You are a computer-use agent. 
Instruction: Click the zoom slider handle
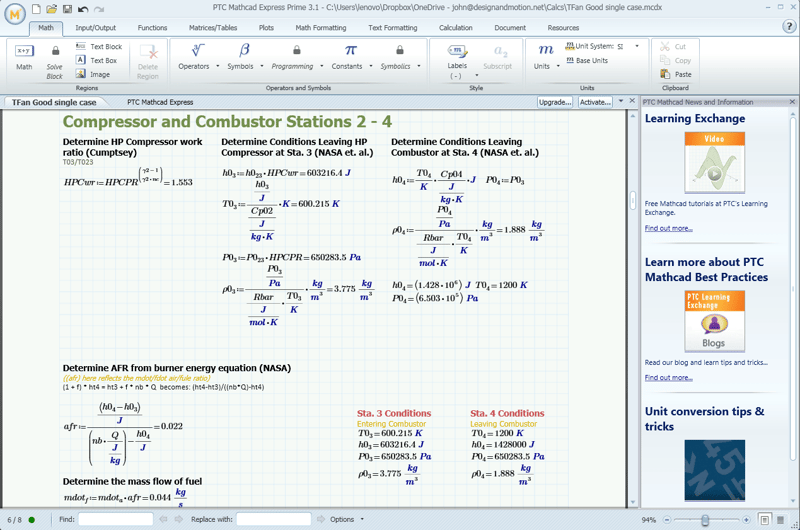tap(705, 520)
